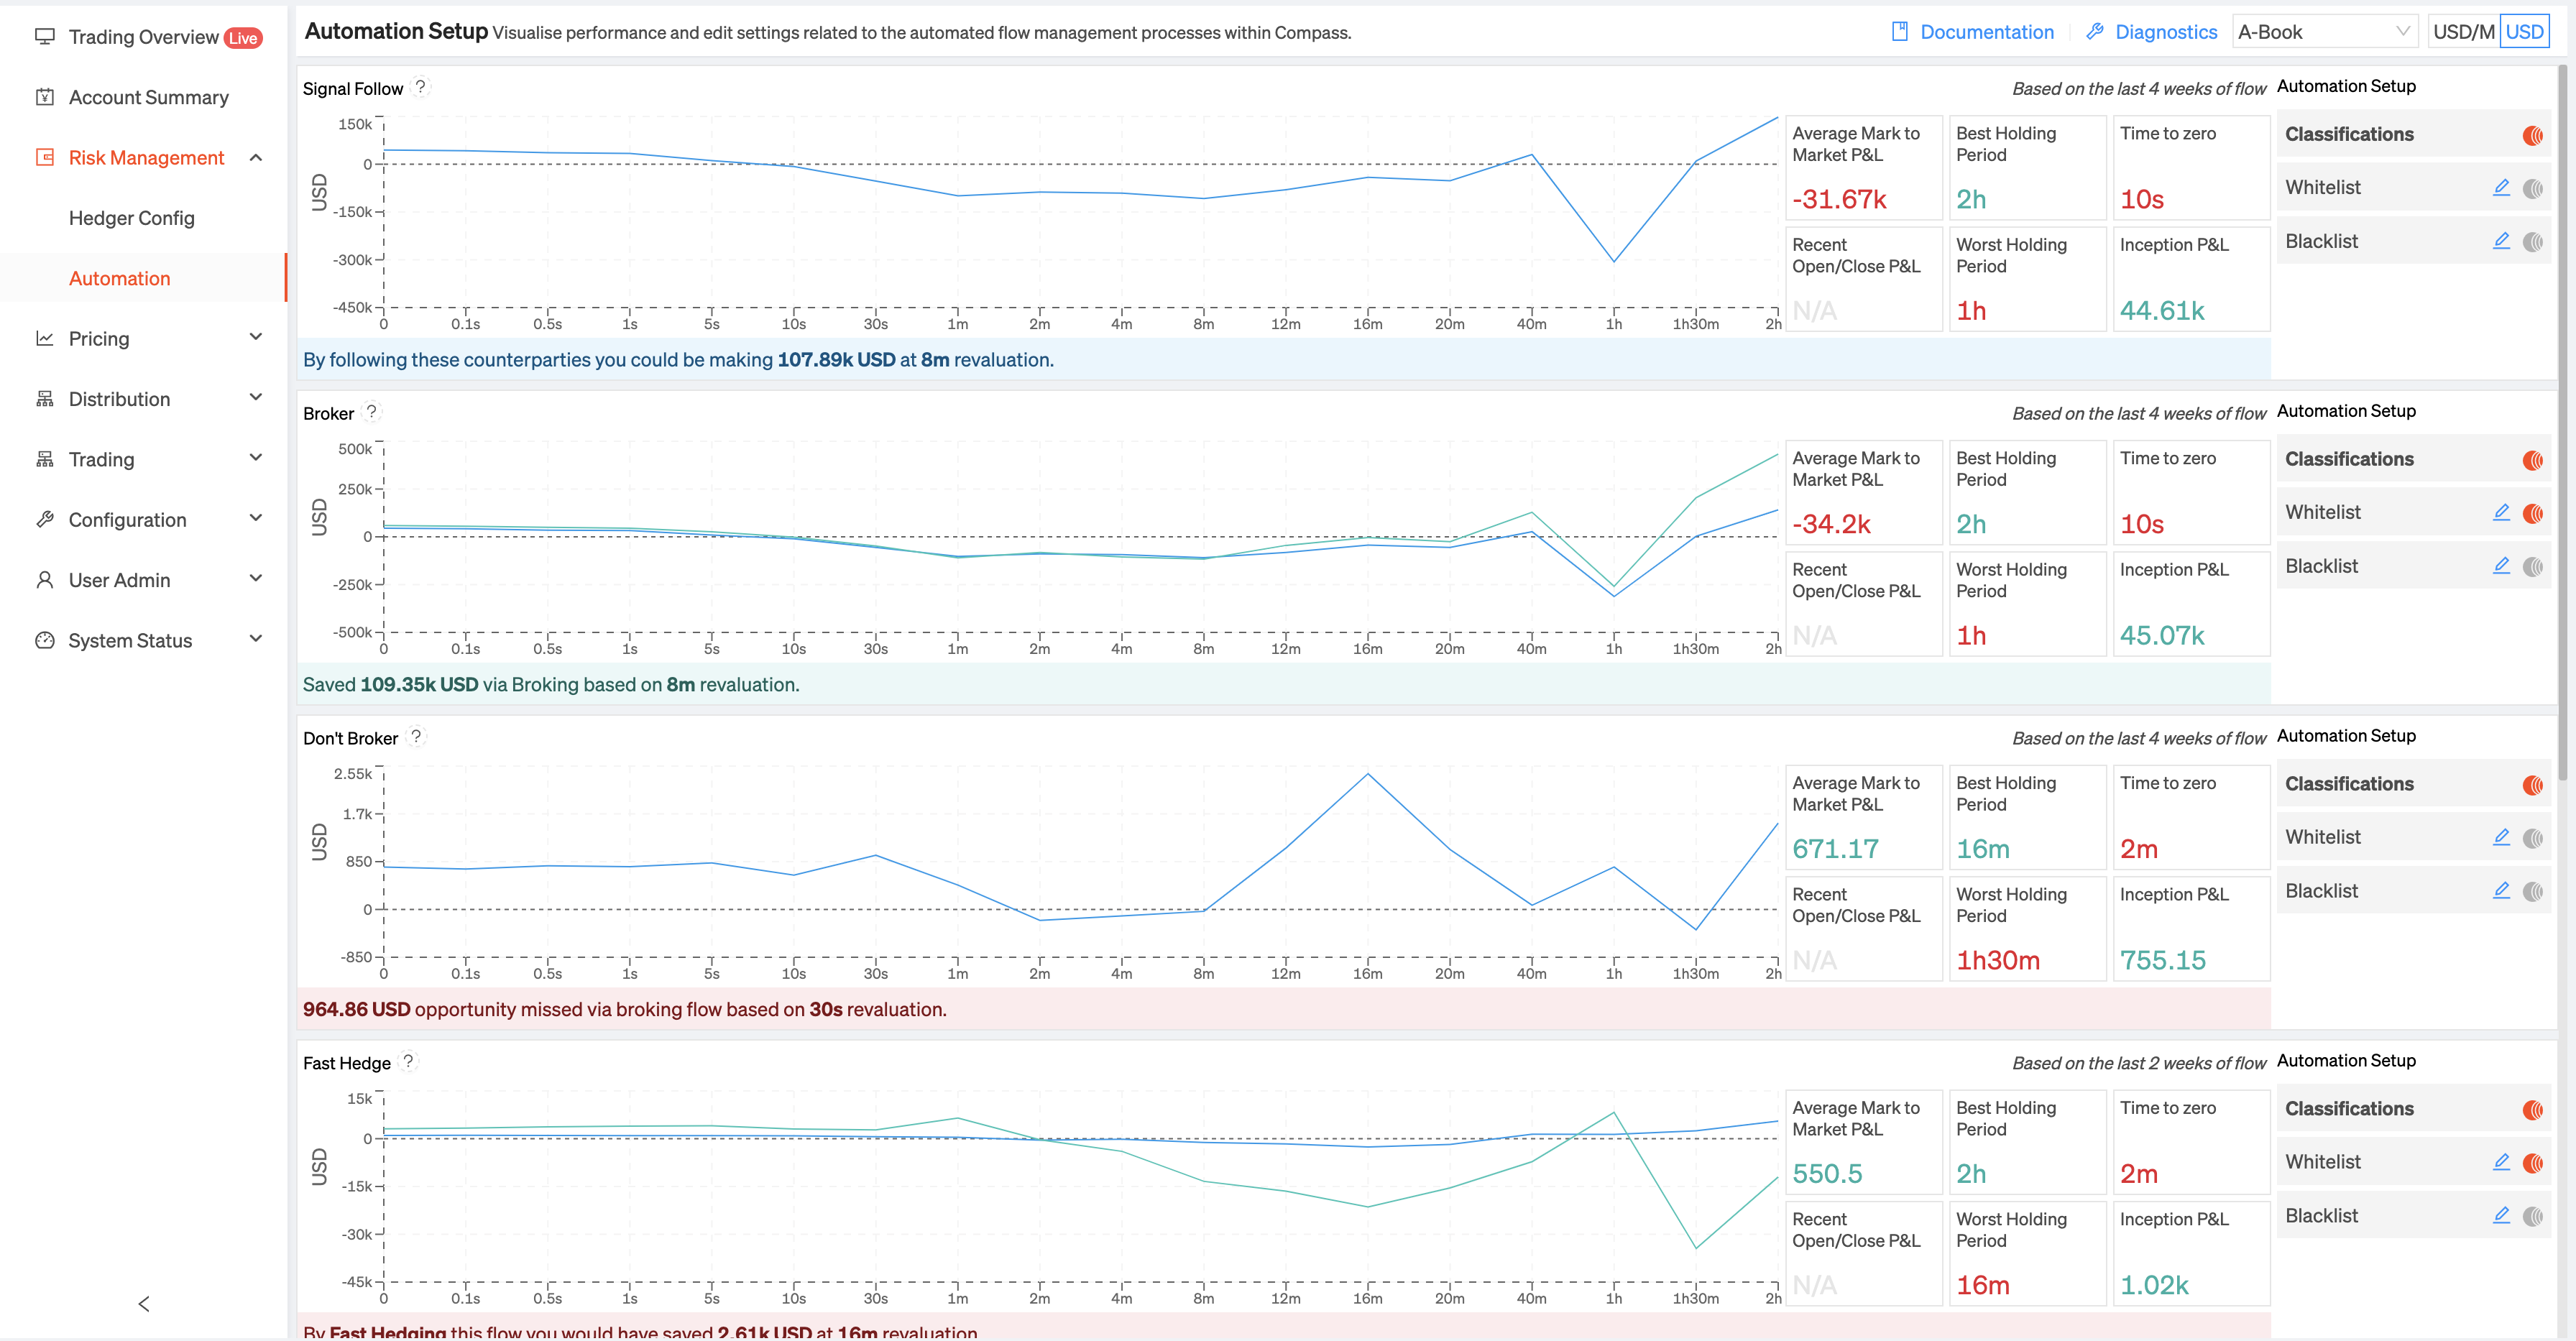Expand Configuration menu chevron
2576x1341 pixels.
256,518
